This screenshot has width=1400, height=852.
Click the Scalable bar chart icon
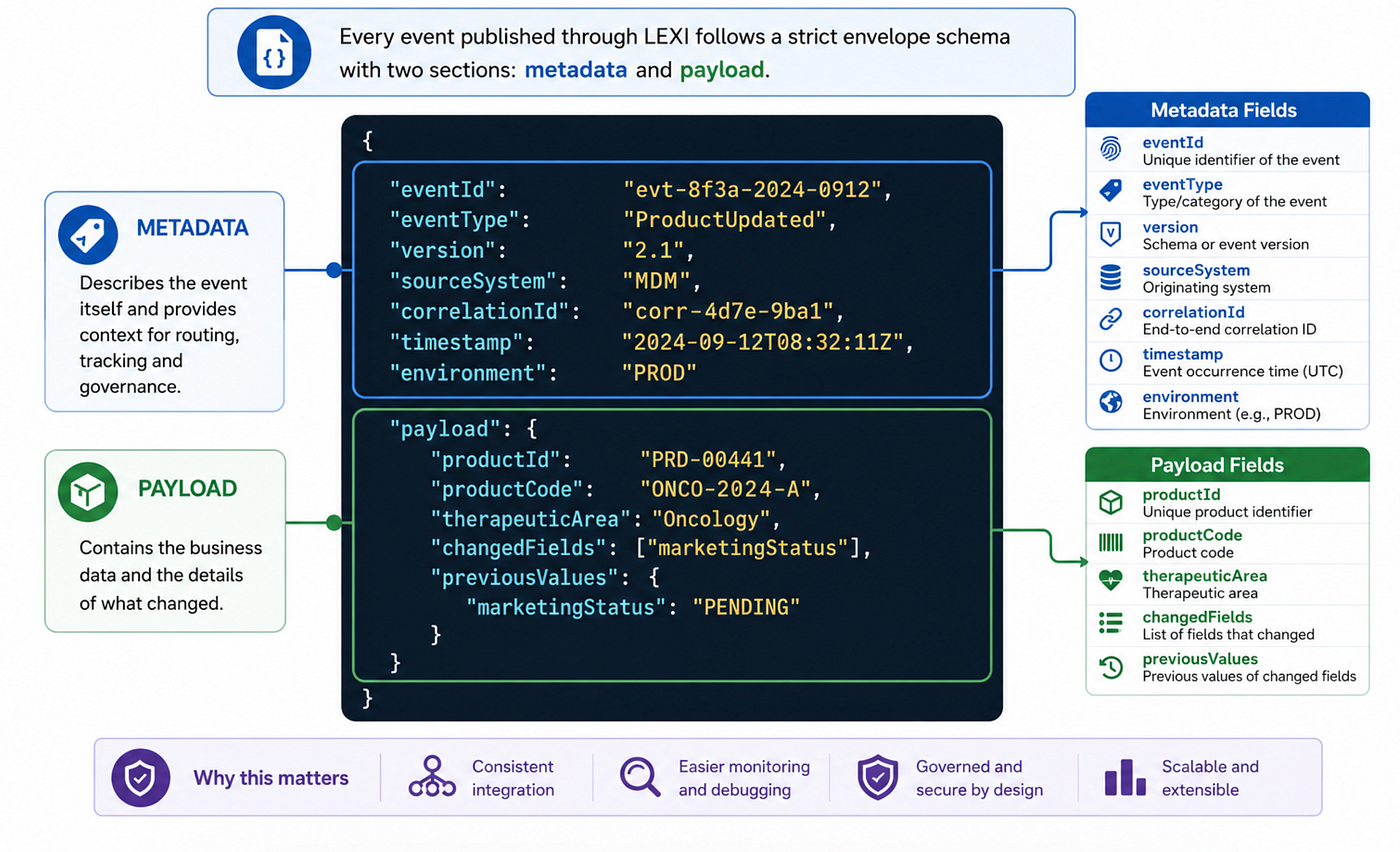click(1124, 777)
